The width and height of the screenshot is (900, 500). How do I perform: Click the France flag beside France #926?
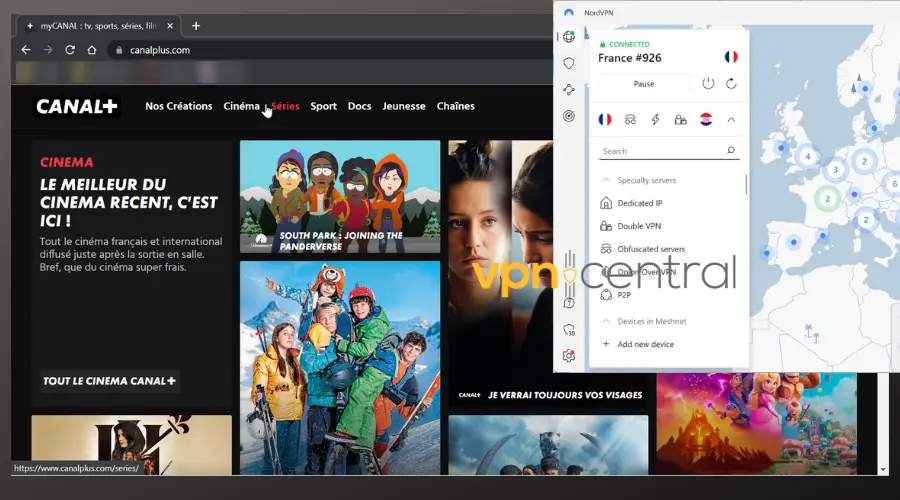pyautogui.click(x=731, y=57)
